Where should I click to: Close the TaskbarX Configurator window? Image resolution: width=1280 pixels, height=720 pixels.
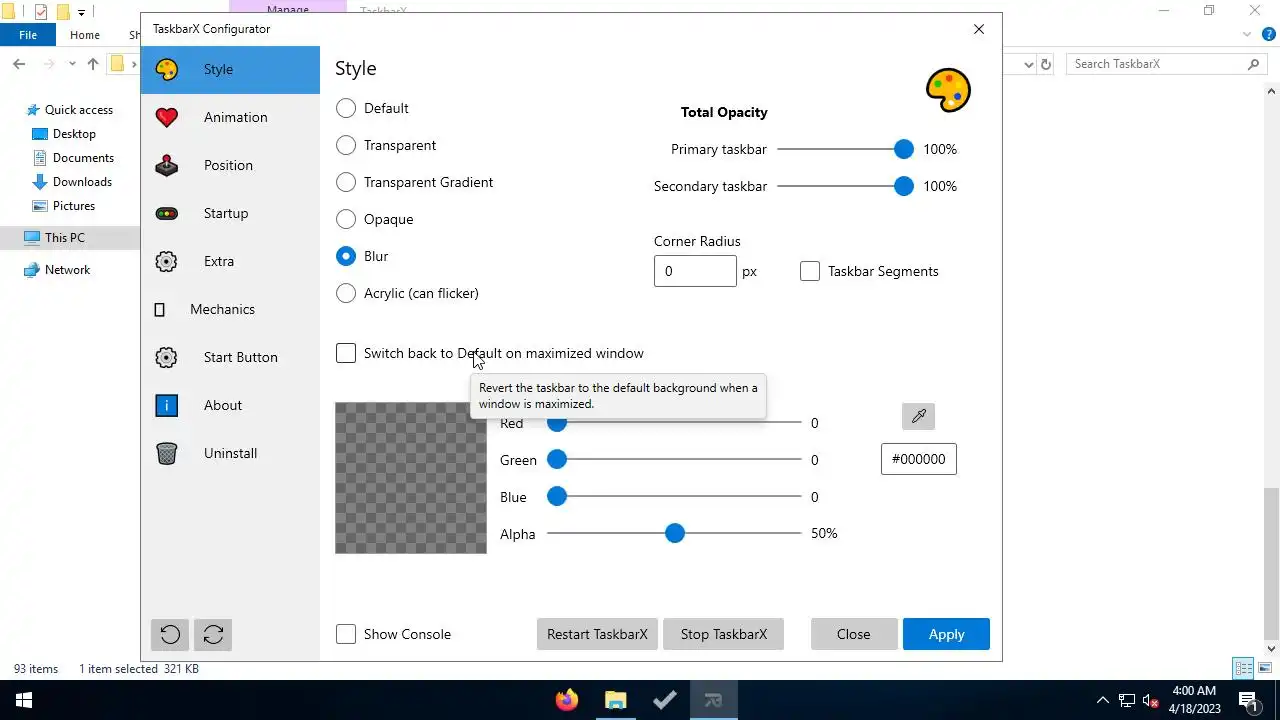pos(979,29)
